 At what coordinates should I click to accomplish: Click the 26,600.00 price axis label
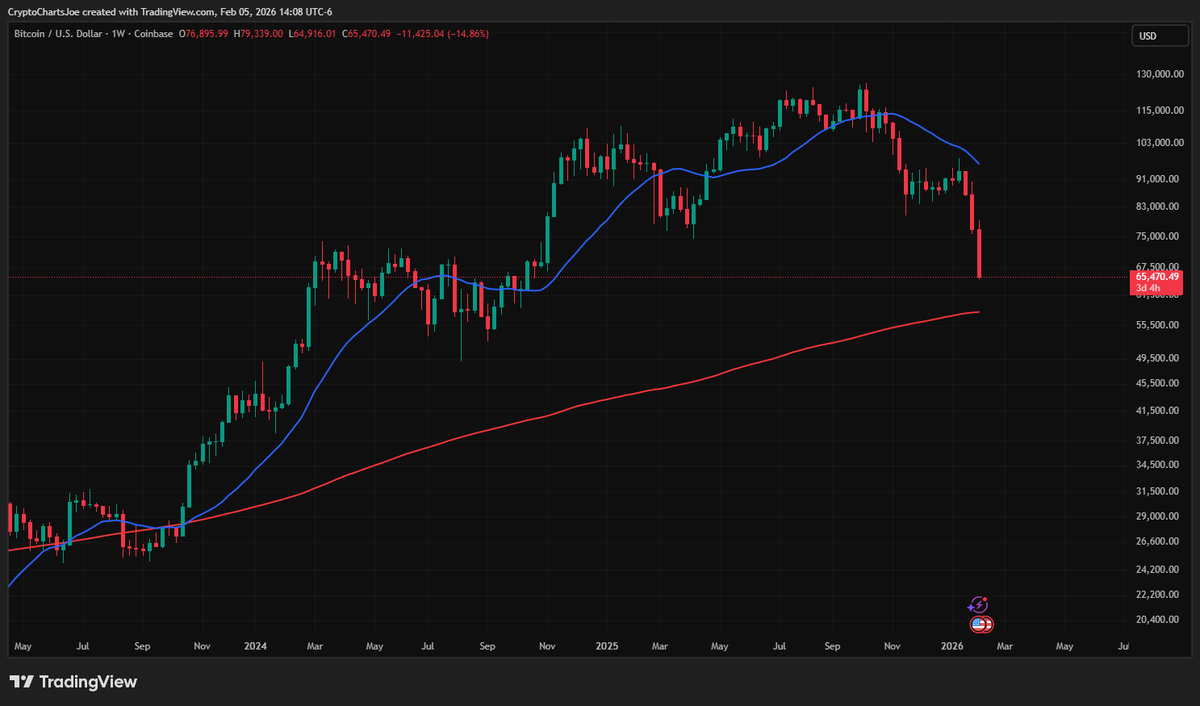point(1160,542)
